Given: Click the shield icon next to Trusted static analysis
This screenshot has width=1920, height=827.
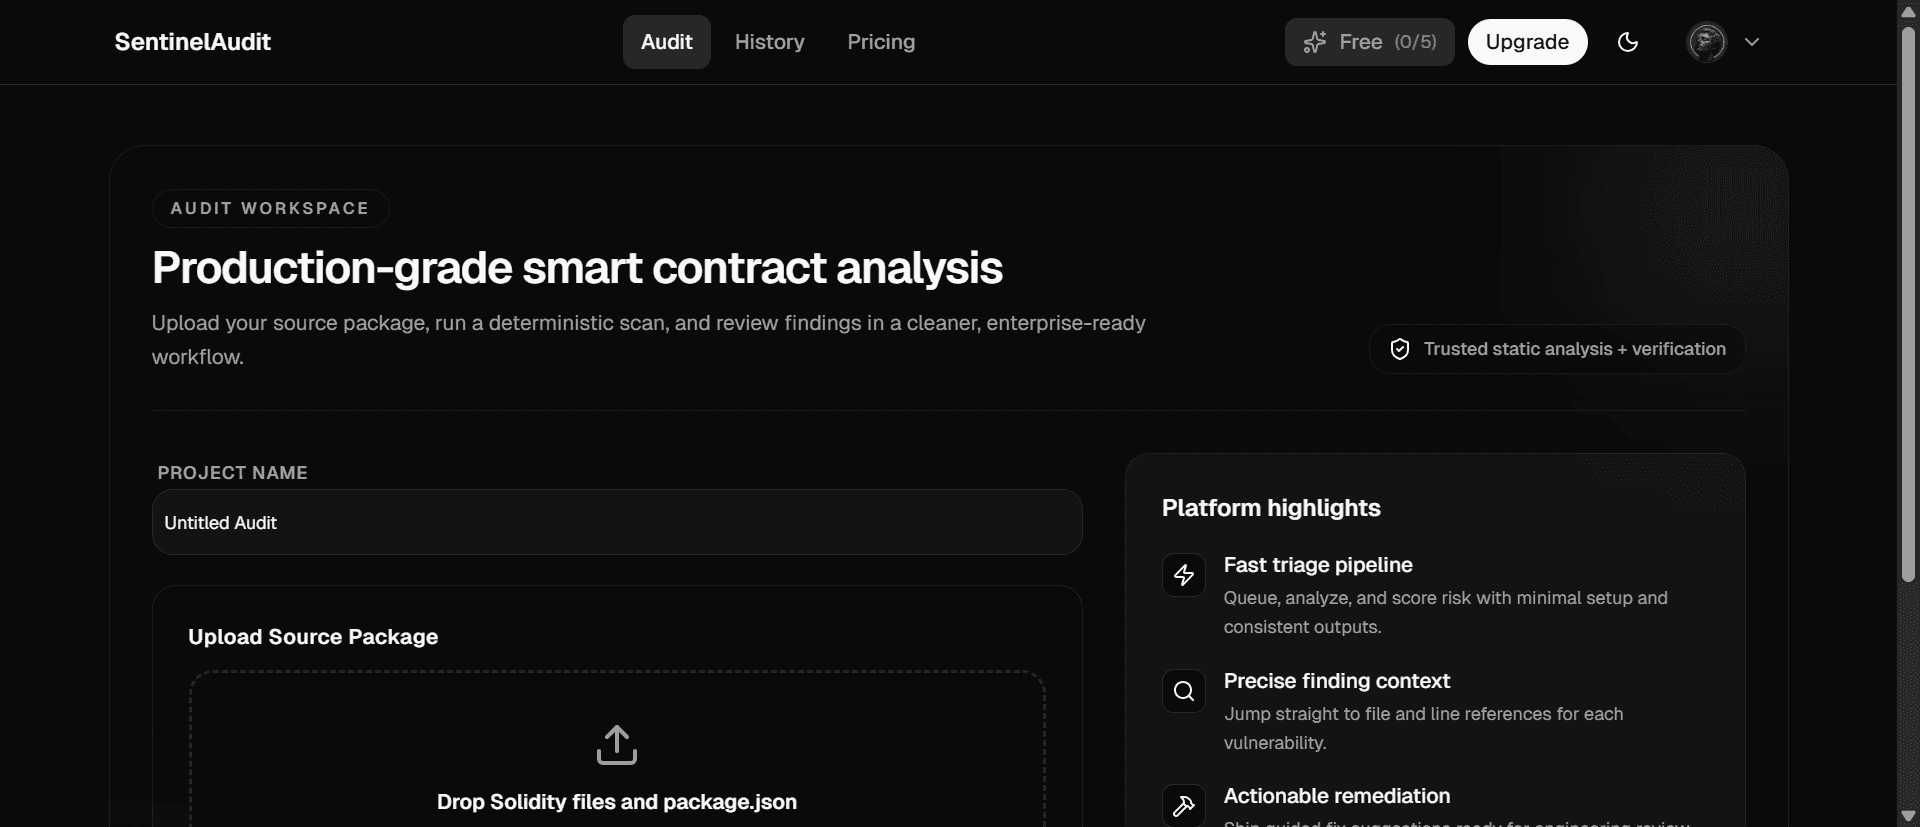Looking at the screenshot, I should coord(1399,348).
